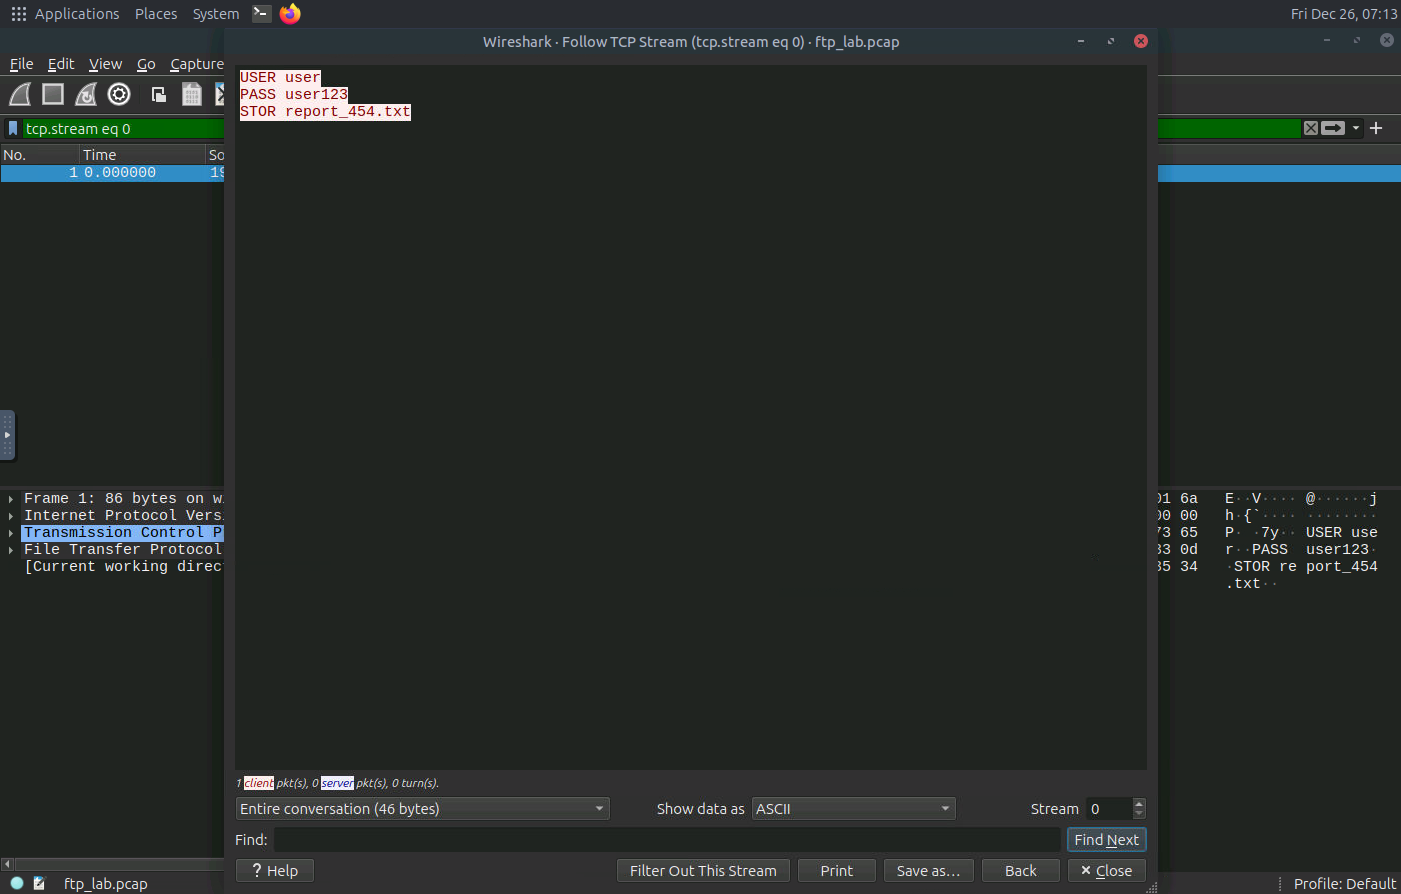Image resolution: width=1401 pixels, height=894 pixels.
Task: Click the STOR report_454.txt line
Action: (325, 111)
